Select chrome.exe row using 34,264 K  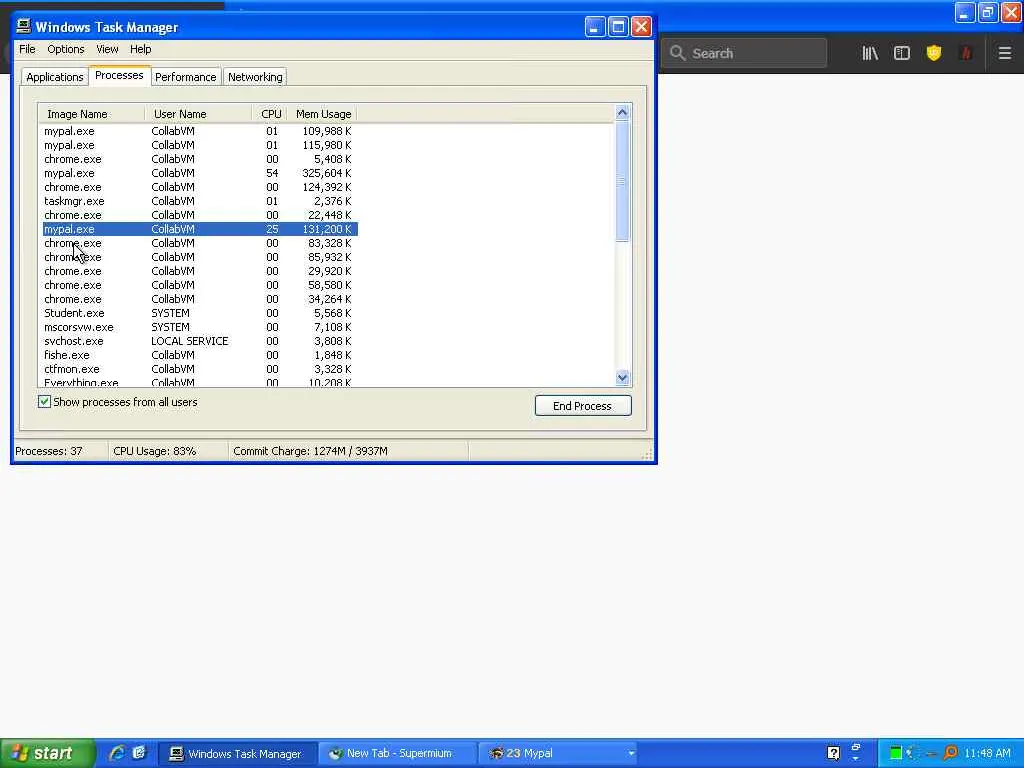coord(198,299)
